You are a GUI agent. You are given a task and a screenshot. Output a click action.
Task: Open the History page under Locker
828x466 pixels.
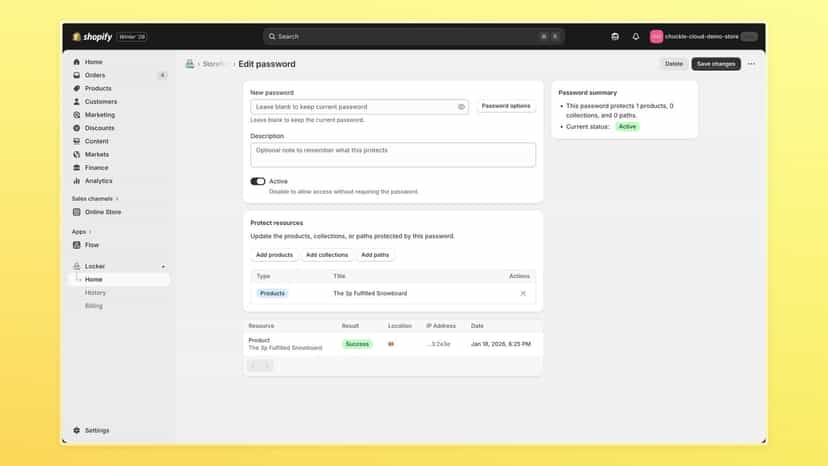tap(96, 293)
